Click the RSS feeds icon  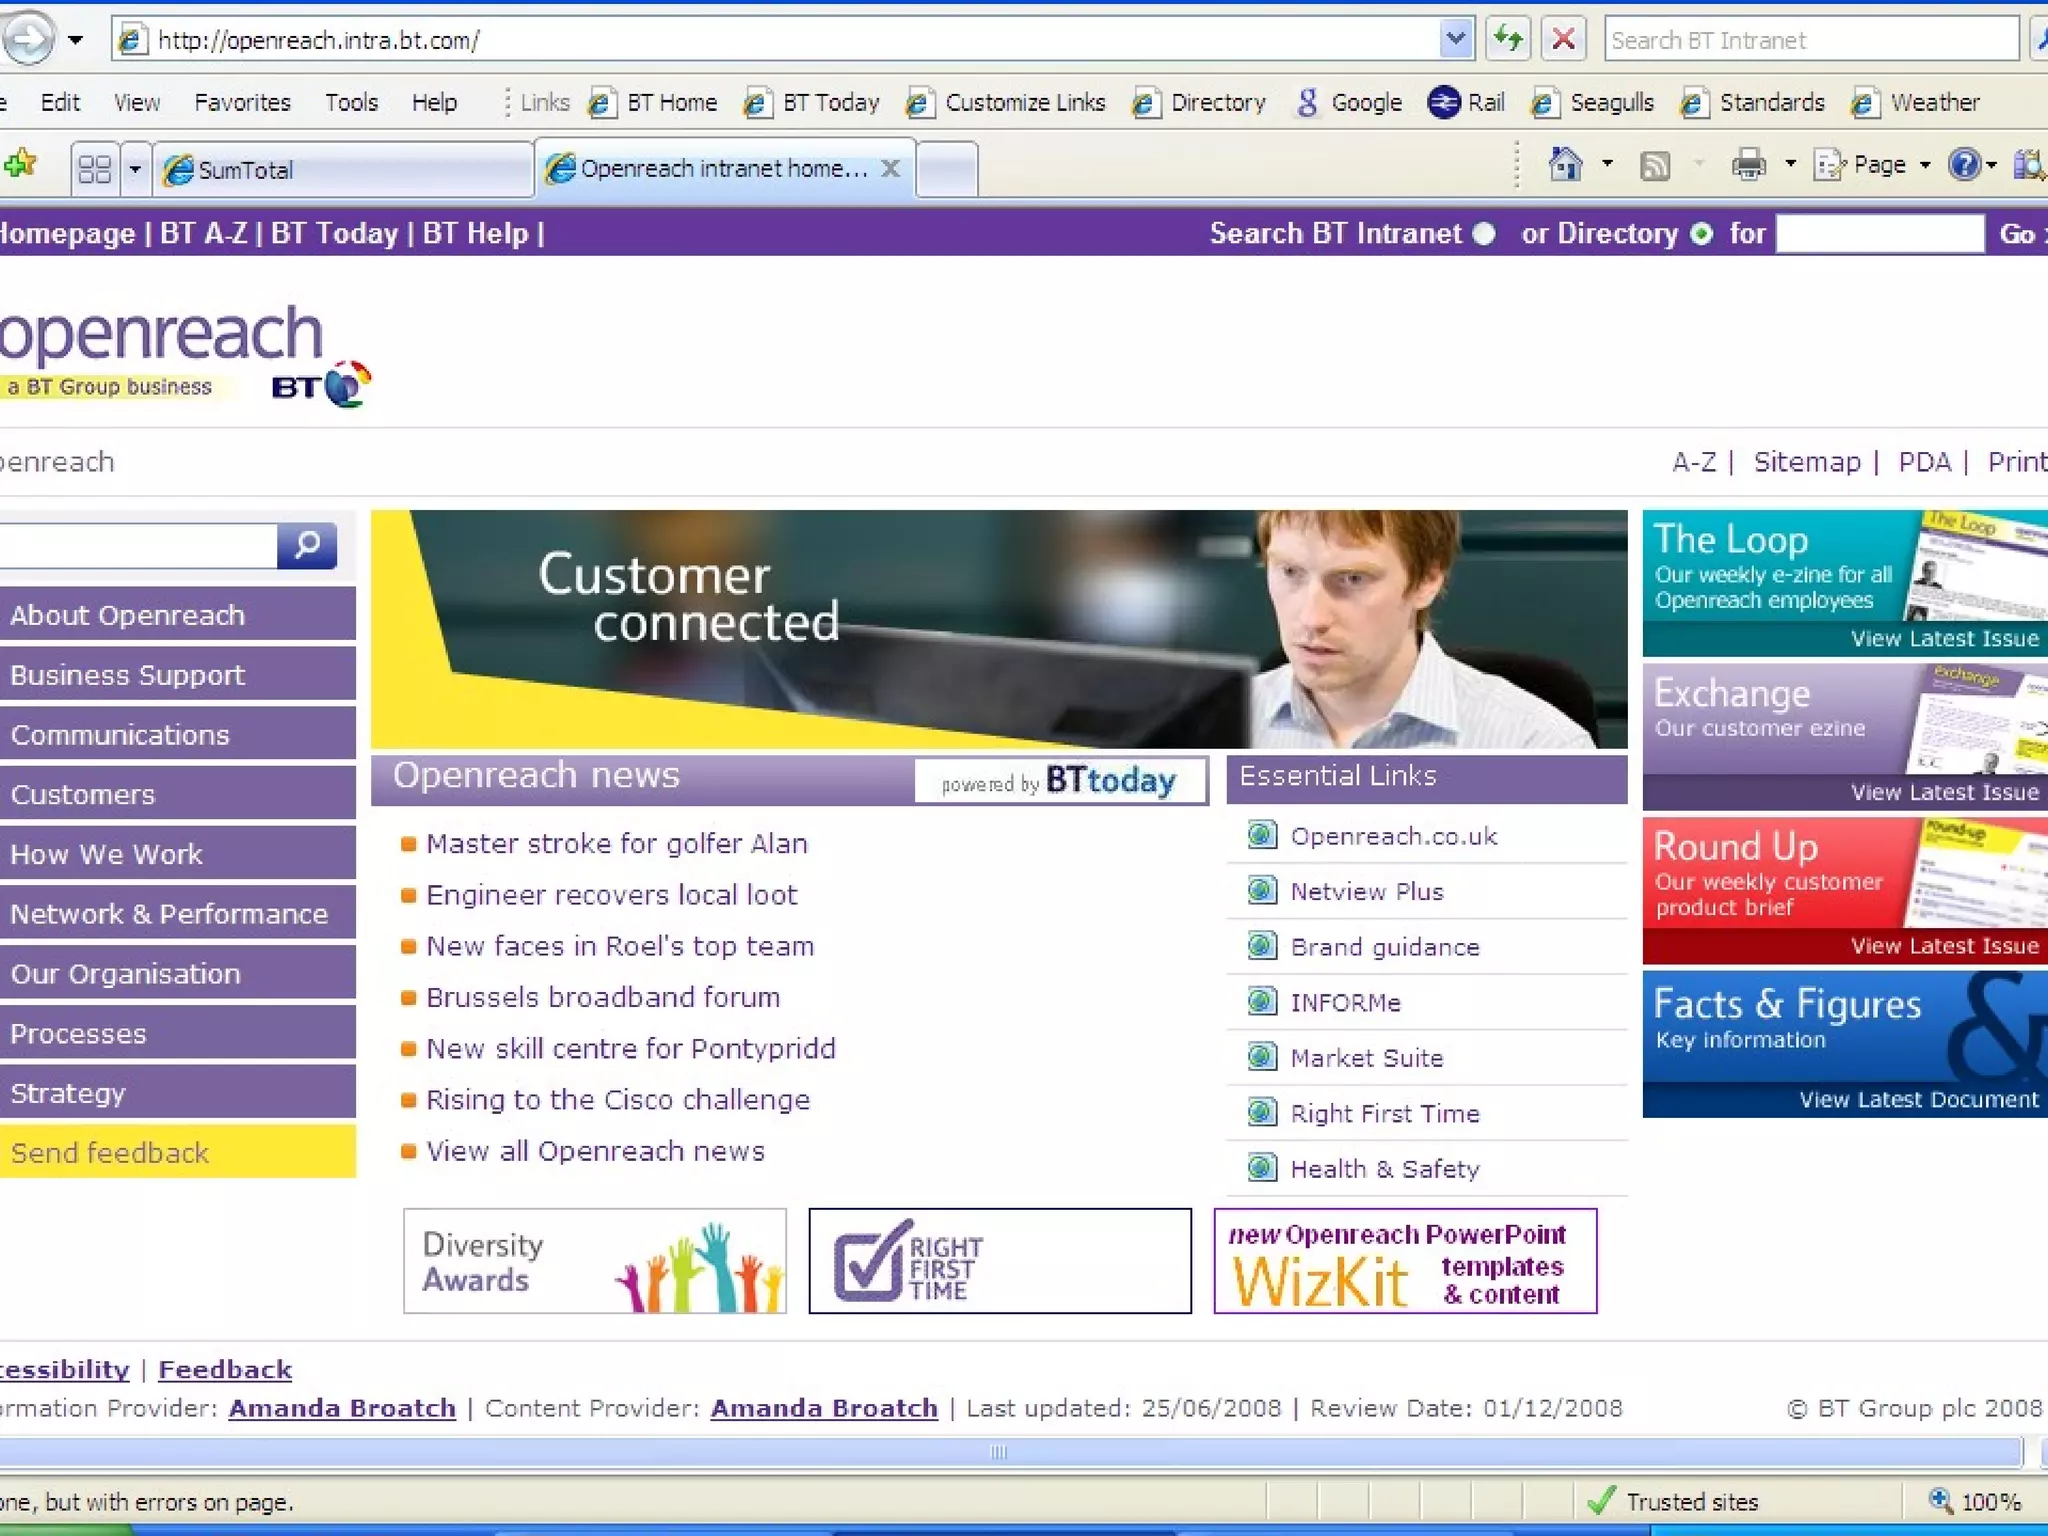coord(1655,165)
